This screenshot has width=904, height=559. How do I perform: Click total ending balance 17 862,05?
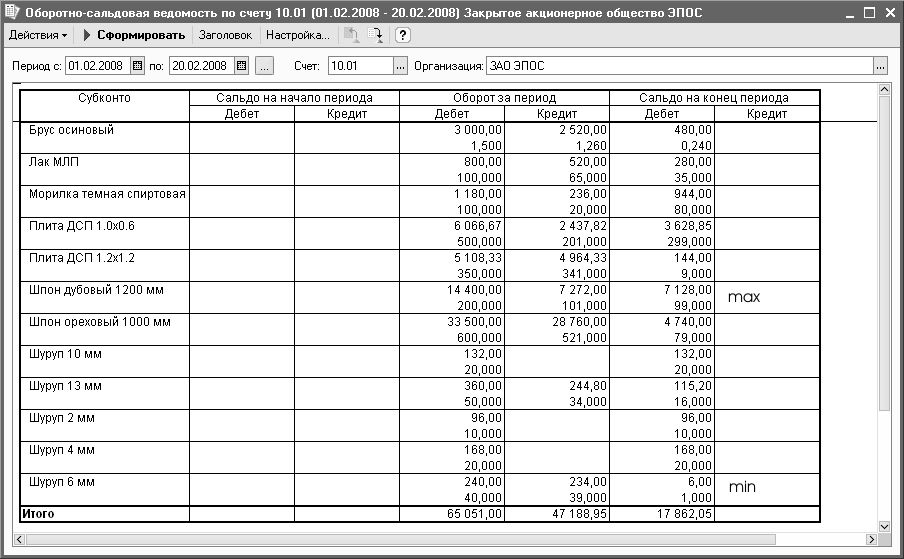click(x=684, y=513)
